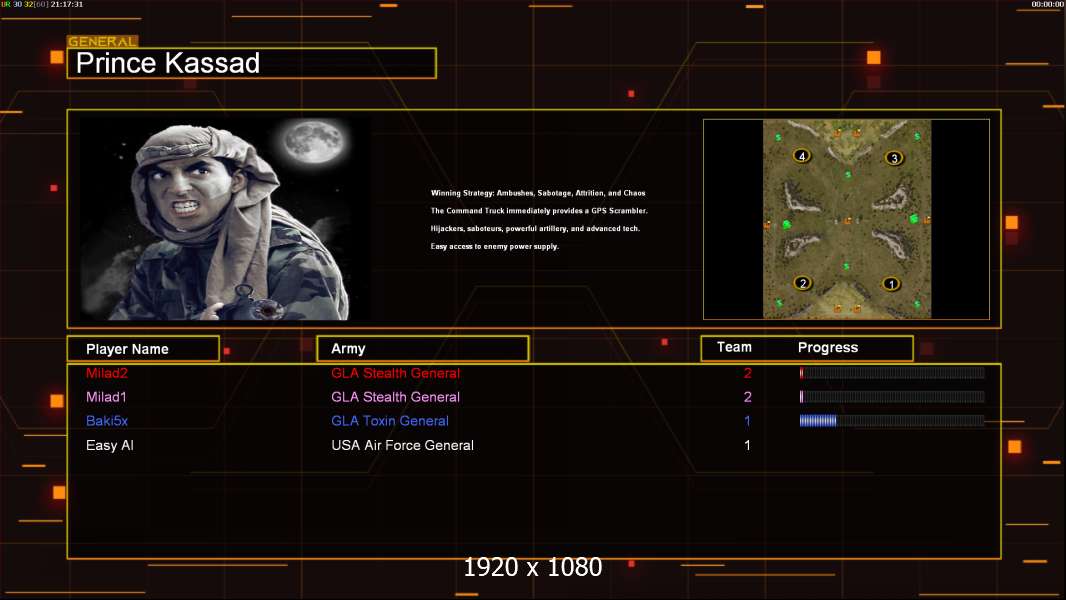
Task: Click the map preview thumbnail
Action: pos(846,219)
